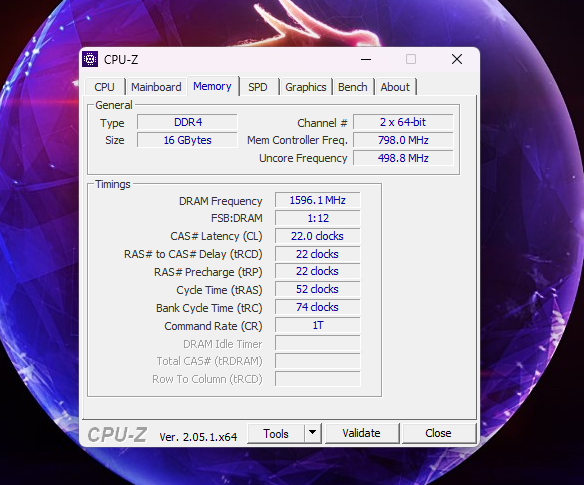Click the 1596.1 MHz DRAM frequency value
584x485 pixels.
tap(318, 200)
